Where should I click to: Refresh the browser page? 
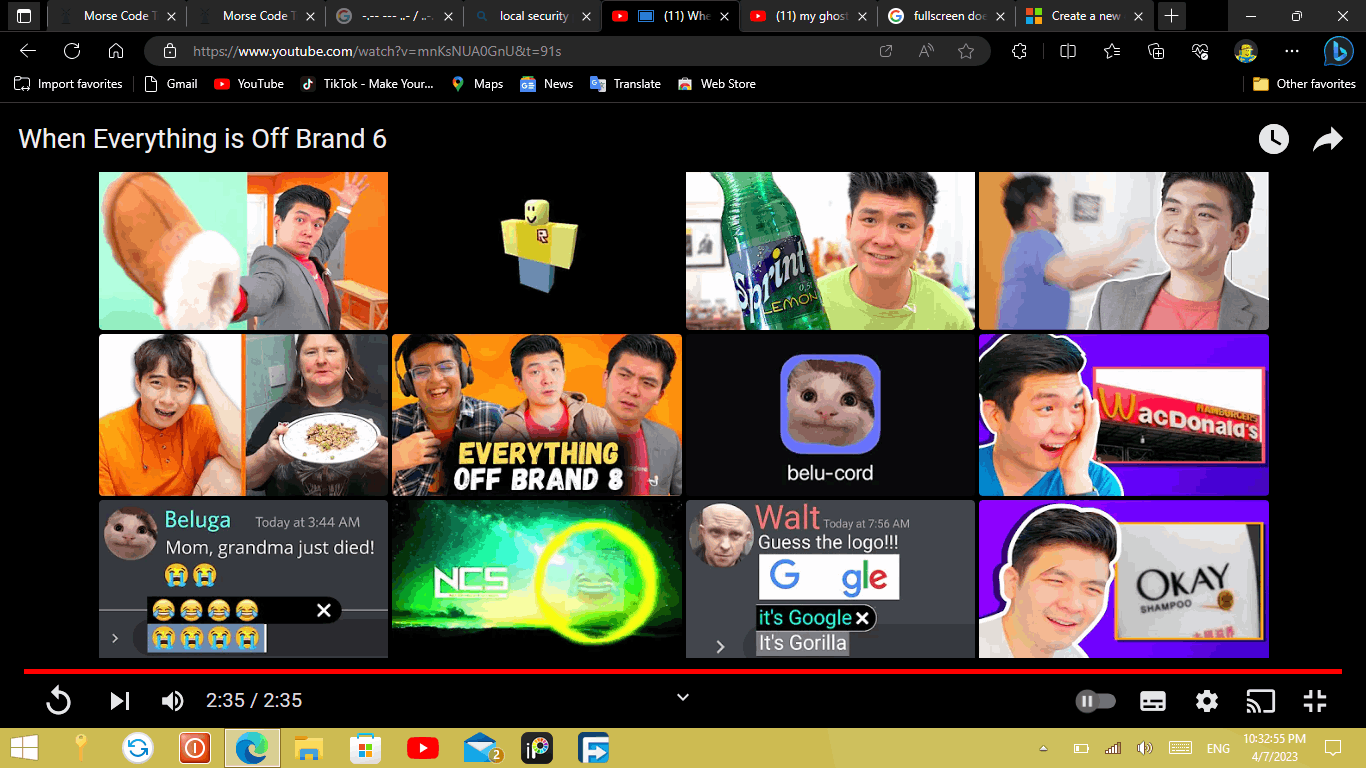tap(72, 51)
